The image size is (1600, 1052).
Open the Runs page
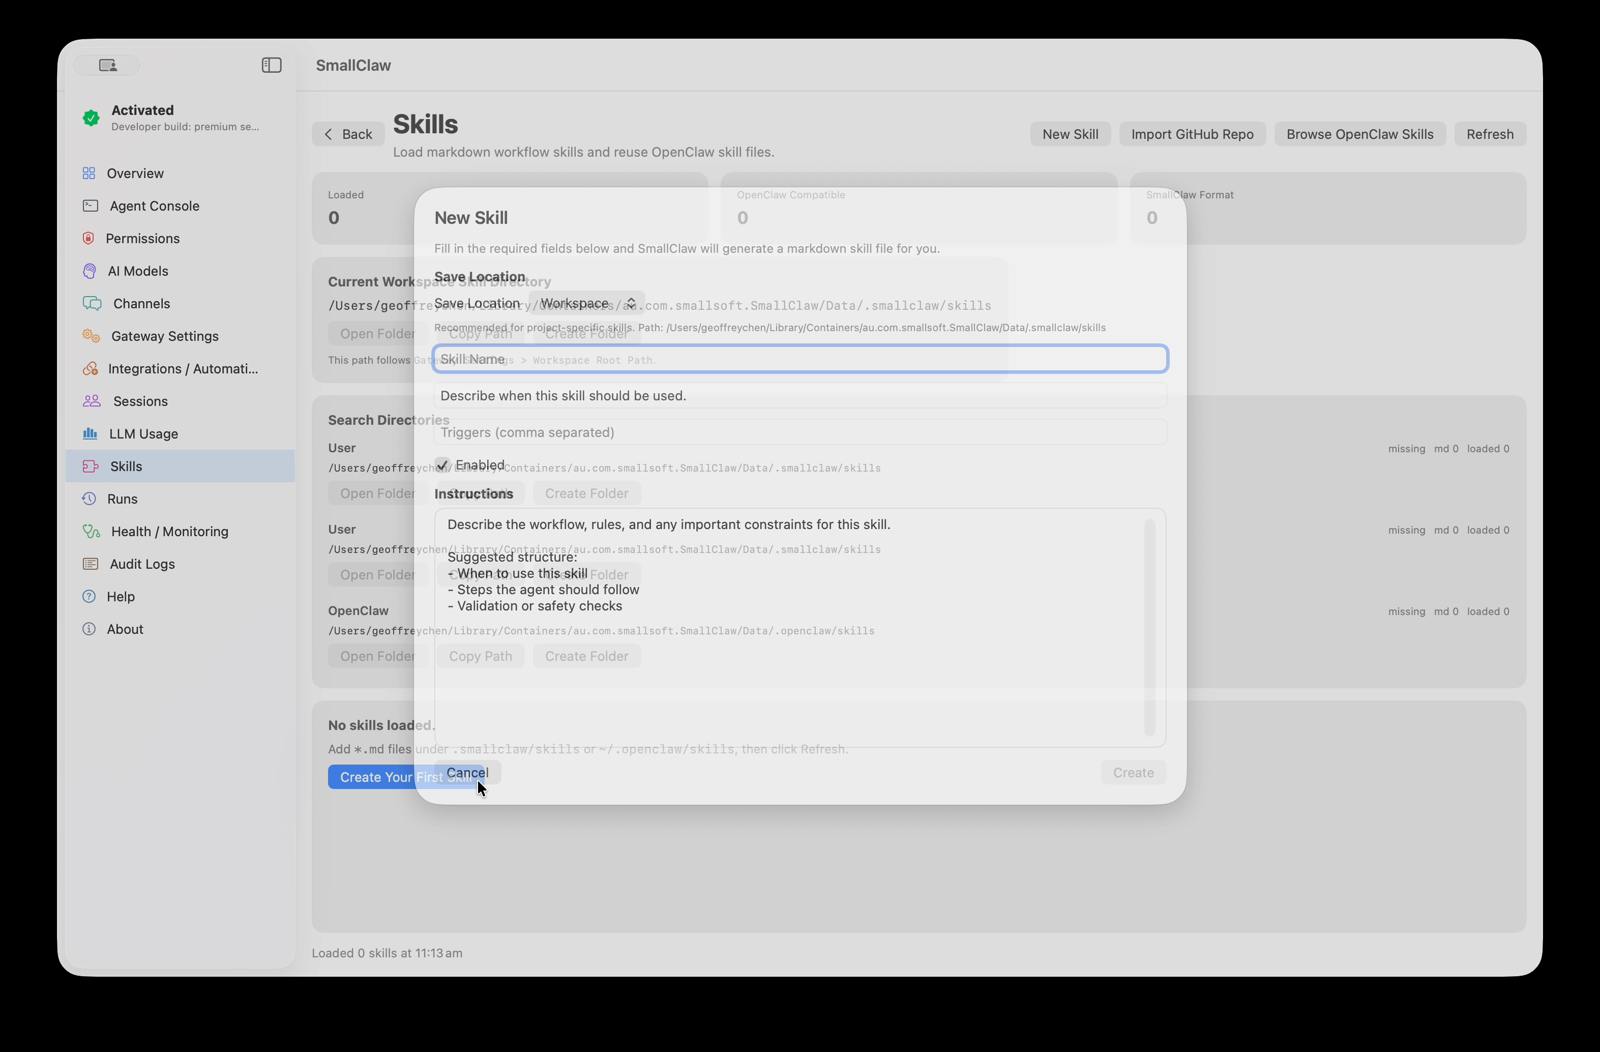pos(180,499)
